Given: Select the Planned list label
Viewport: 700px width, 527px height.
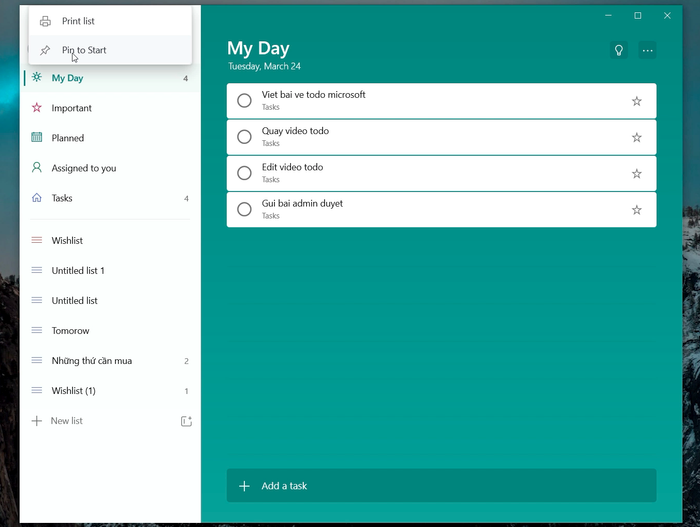Looking at the screenshot, I should [x=68, y=138].
